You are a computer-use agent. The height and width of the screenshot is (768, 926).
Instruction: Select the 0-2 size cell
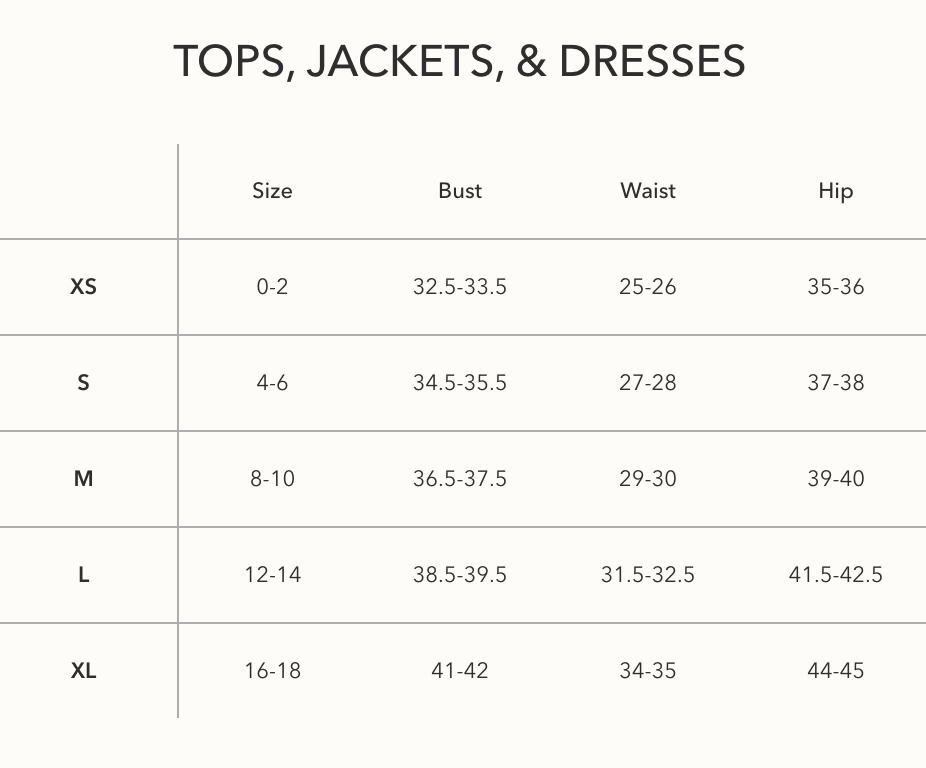(272, 287)
